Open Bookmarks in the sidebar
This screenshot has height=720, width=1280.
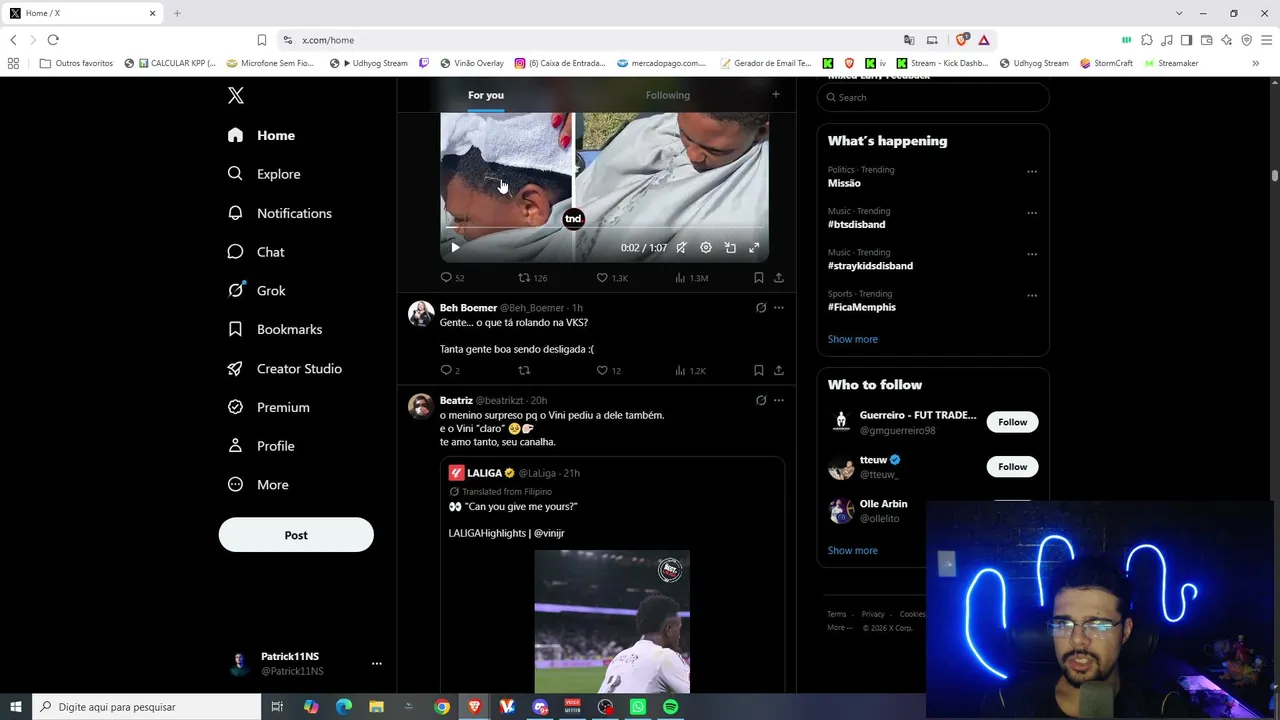274,329
